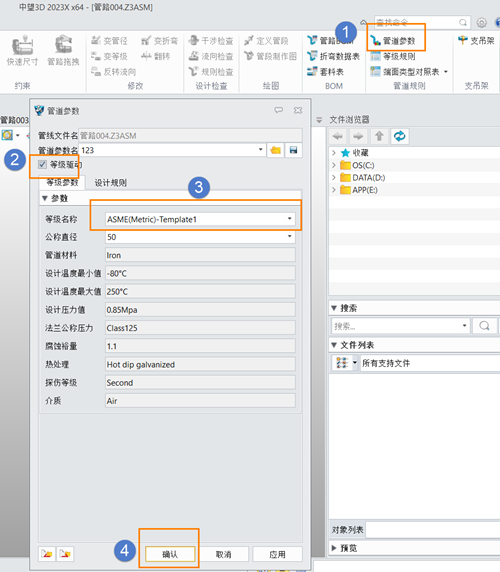Click the up-directory arrow in file browser
The width and height of the screenshot is (500, 572).
coord(379,136)
